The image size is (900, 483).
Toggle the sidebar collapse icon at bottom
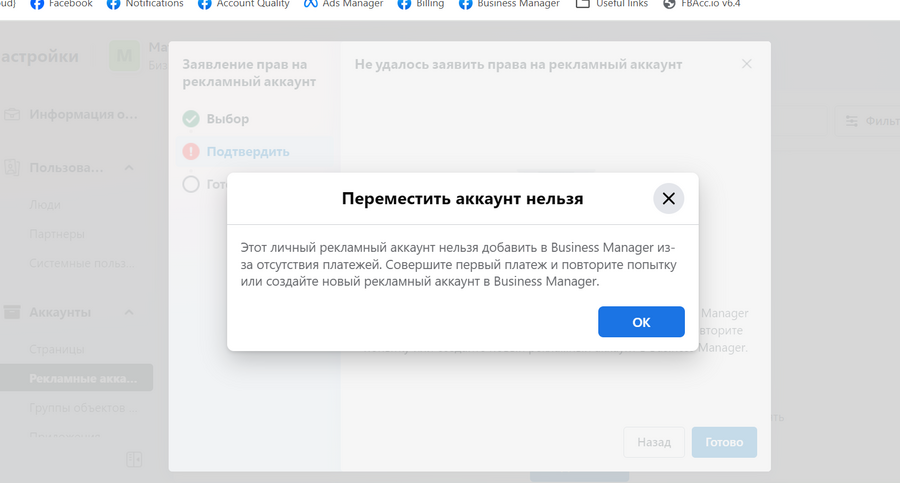pos(134,459)
